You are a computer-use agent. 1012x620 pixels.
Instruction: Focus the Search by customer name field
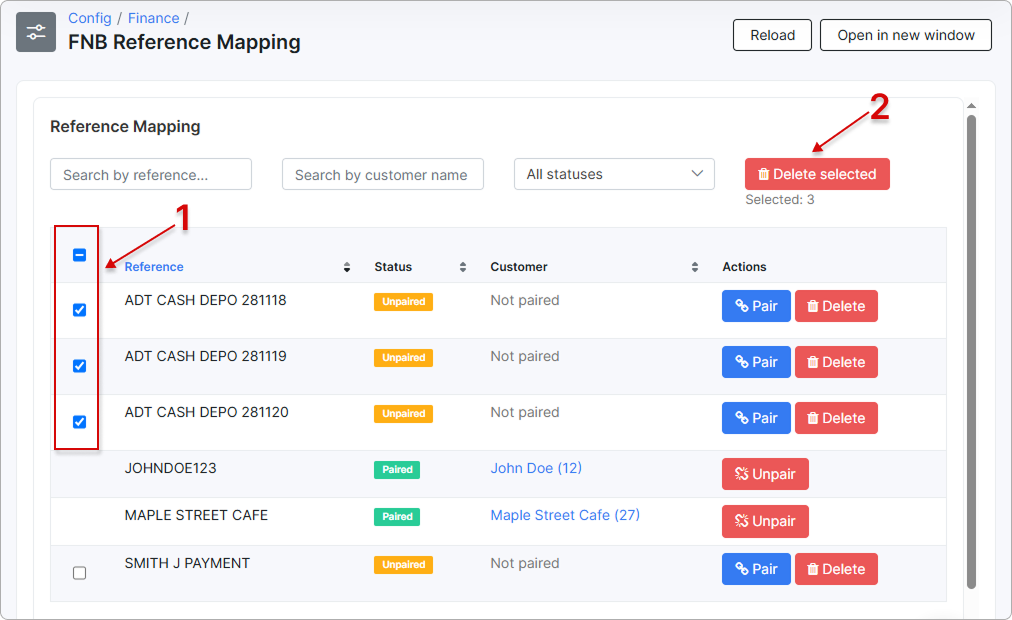[383, 174]
